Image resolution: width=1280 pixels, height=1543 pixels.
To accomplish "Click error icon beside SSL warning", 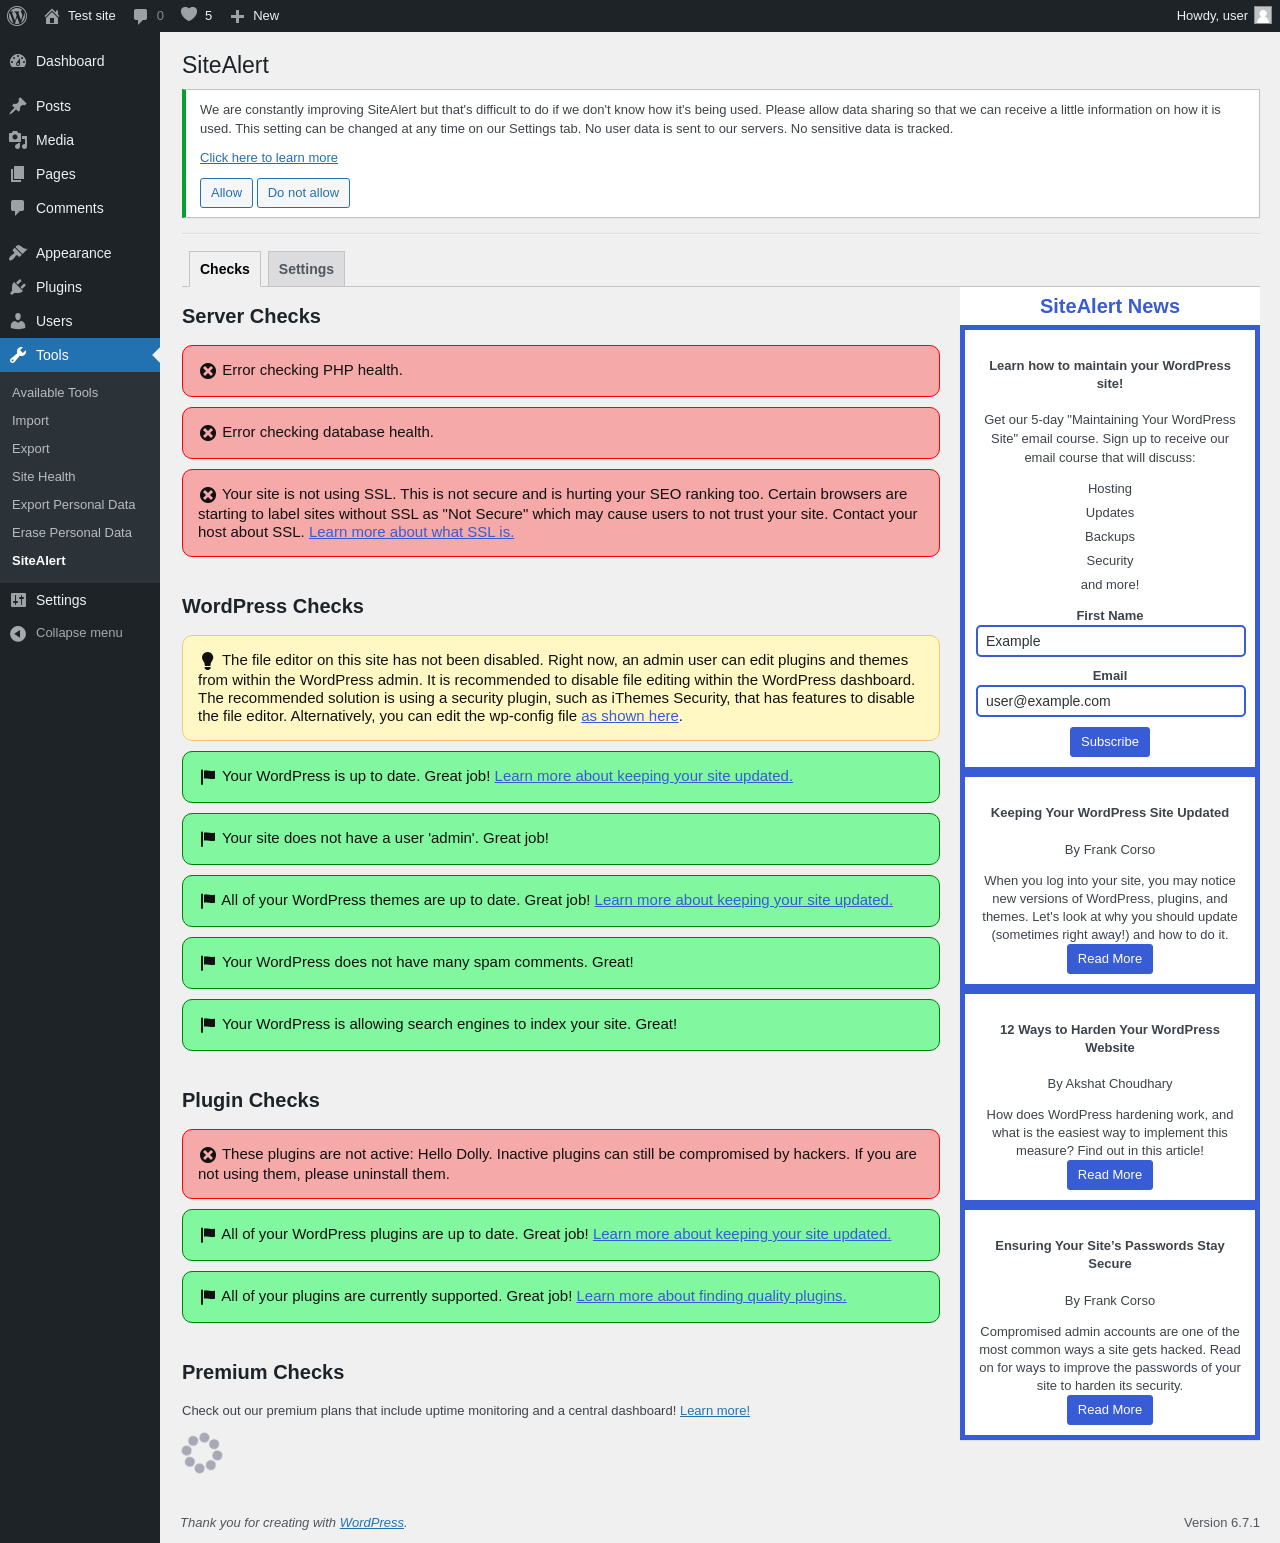I will coord(208,495).
